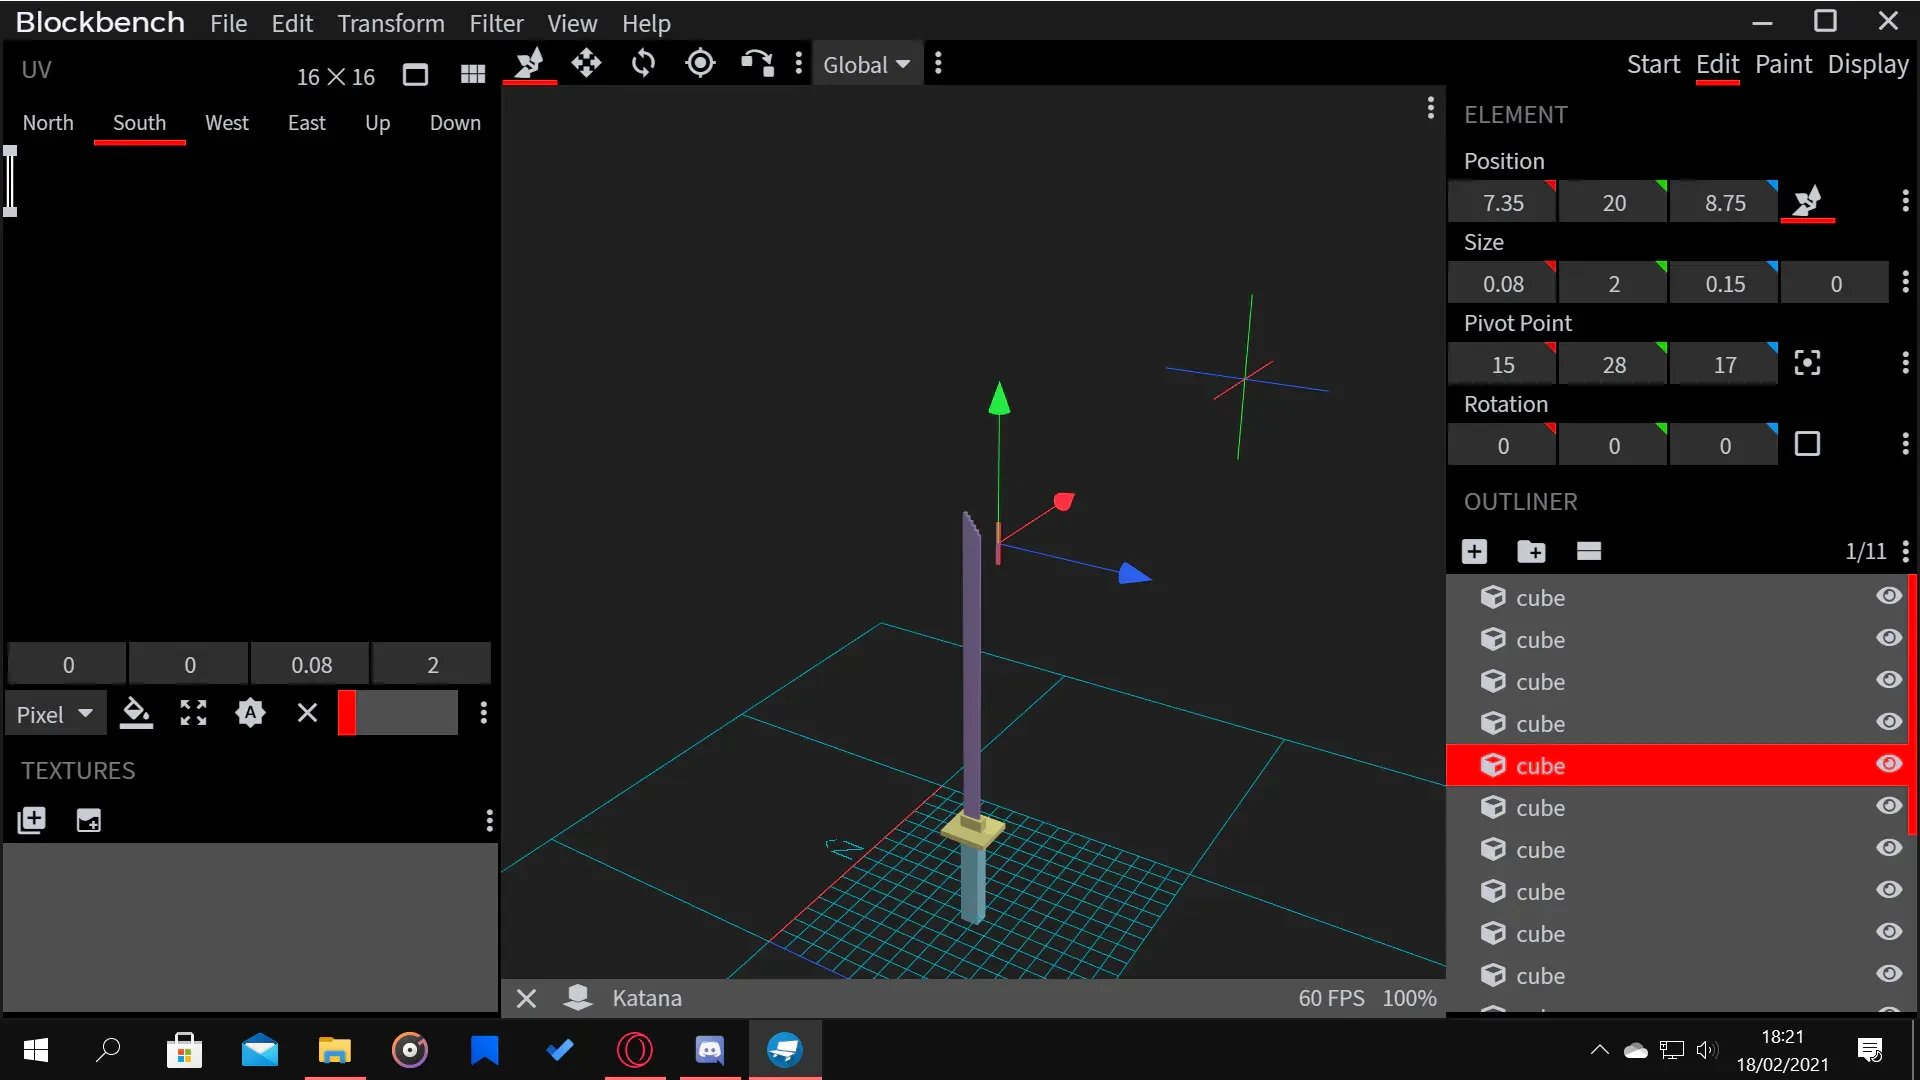Select the Pivot tool
Viewport: 1920px width, 1080px height.
point(700,64)
